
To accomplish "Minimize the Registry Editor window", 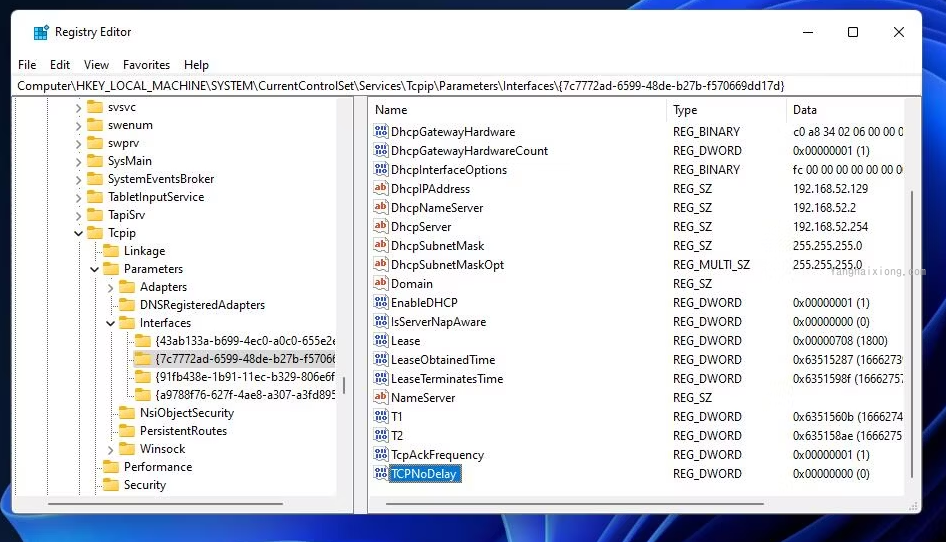I will pyautogui.click(x=808, y=32).
